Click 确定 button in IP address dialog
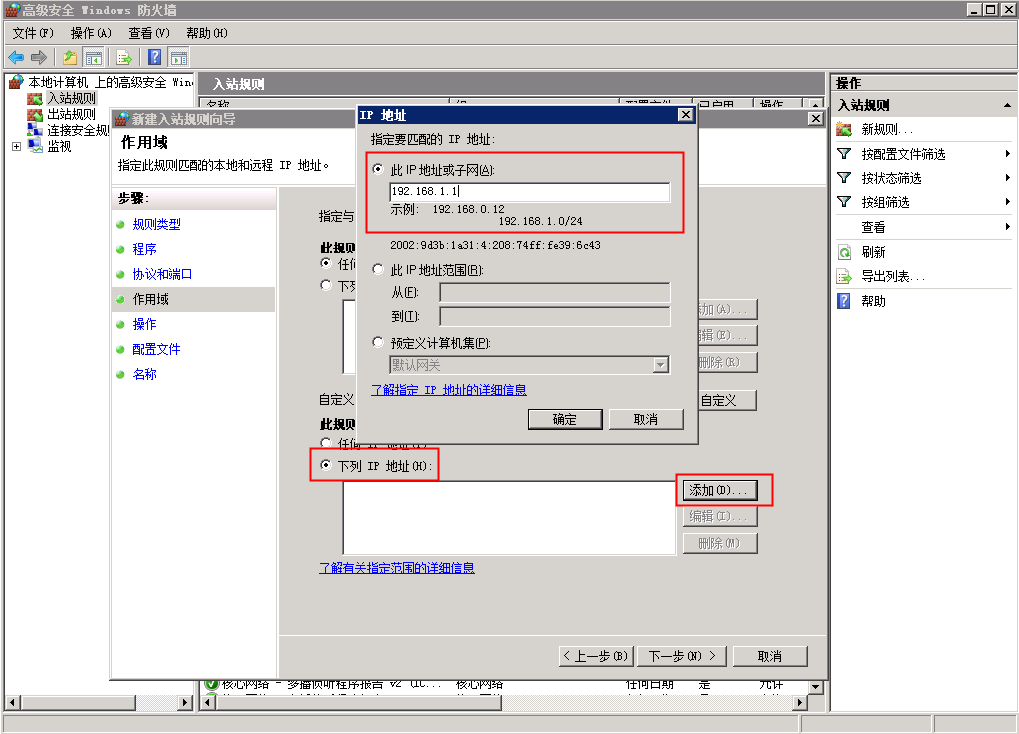Image resolution: width=1019 pixels, height=734 pixels. tap(565, 419)
